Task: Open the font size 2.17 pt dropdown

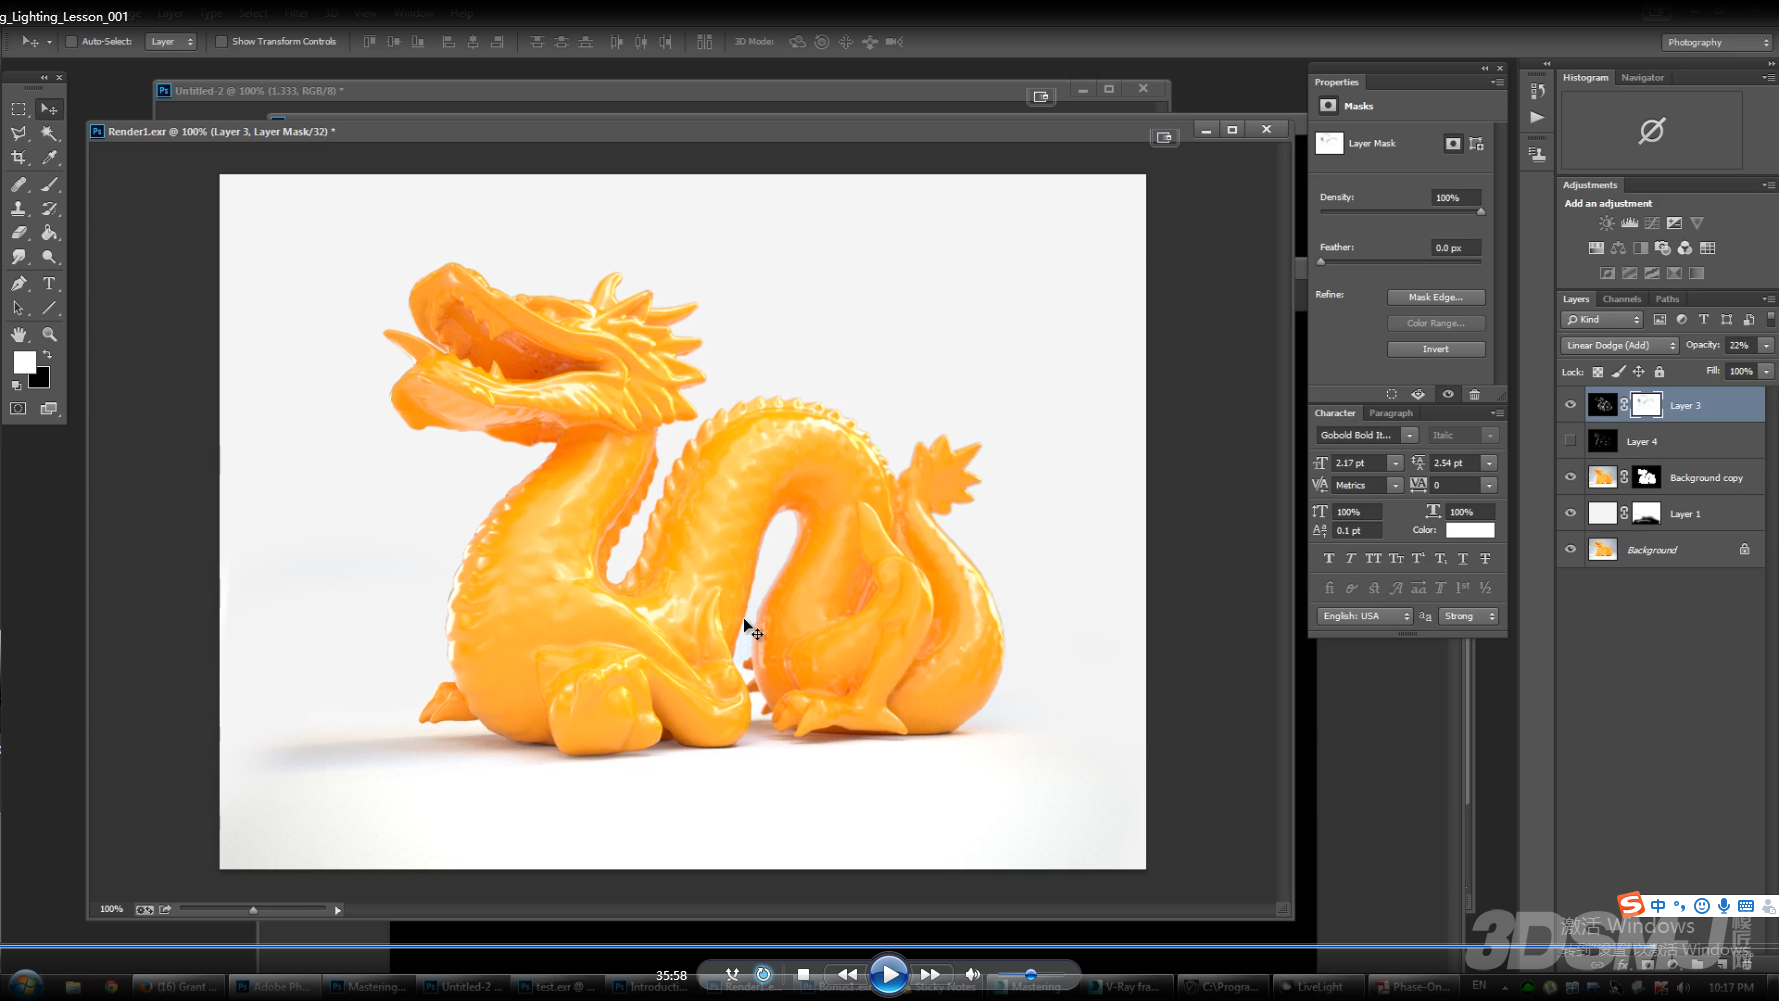Action: 1395,464
